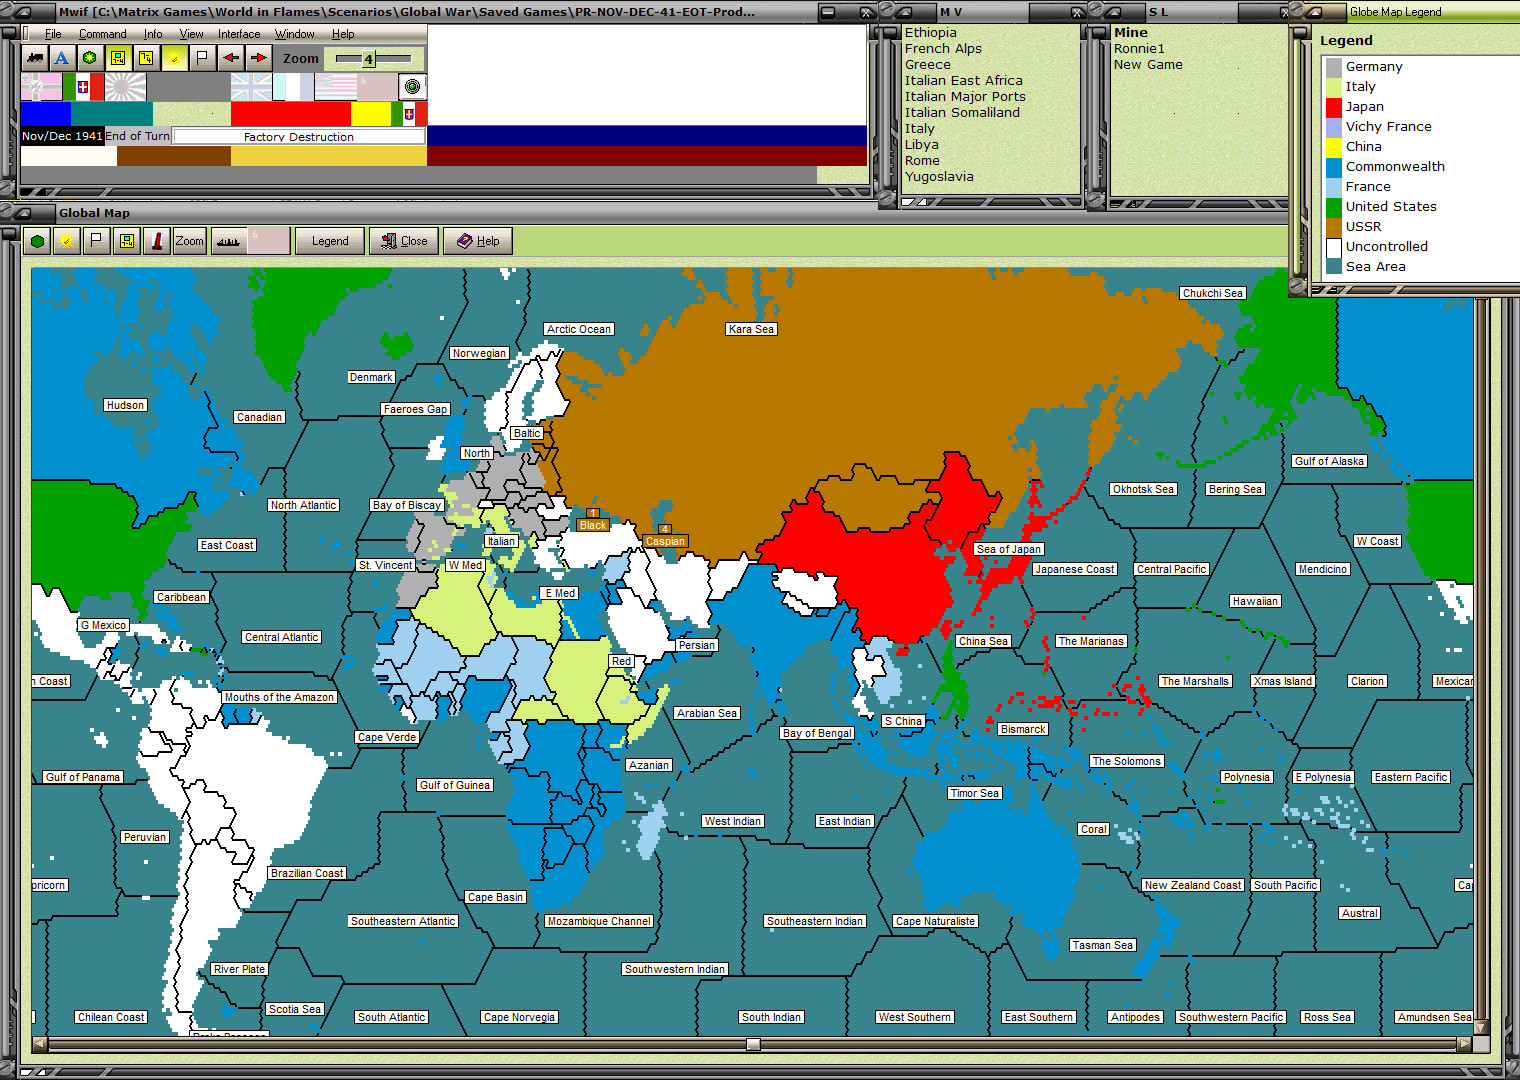This screenshot has height=1080, width=1520.
Task: Click the Factory Destruction phase field
Action: click(x=299, y=136)
